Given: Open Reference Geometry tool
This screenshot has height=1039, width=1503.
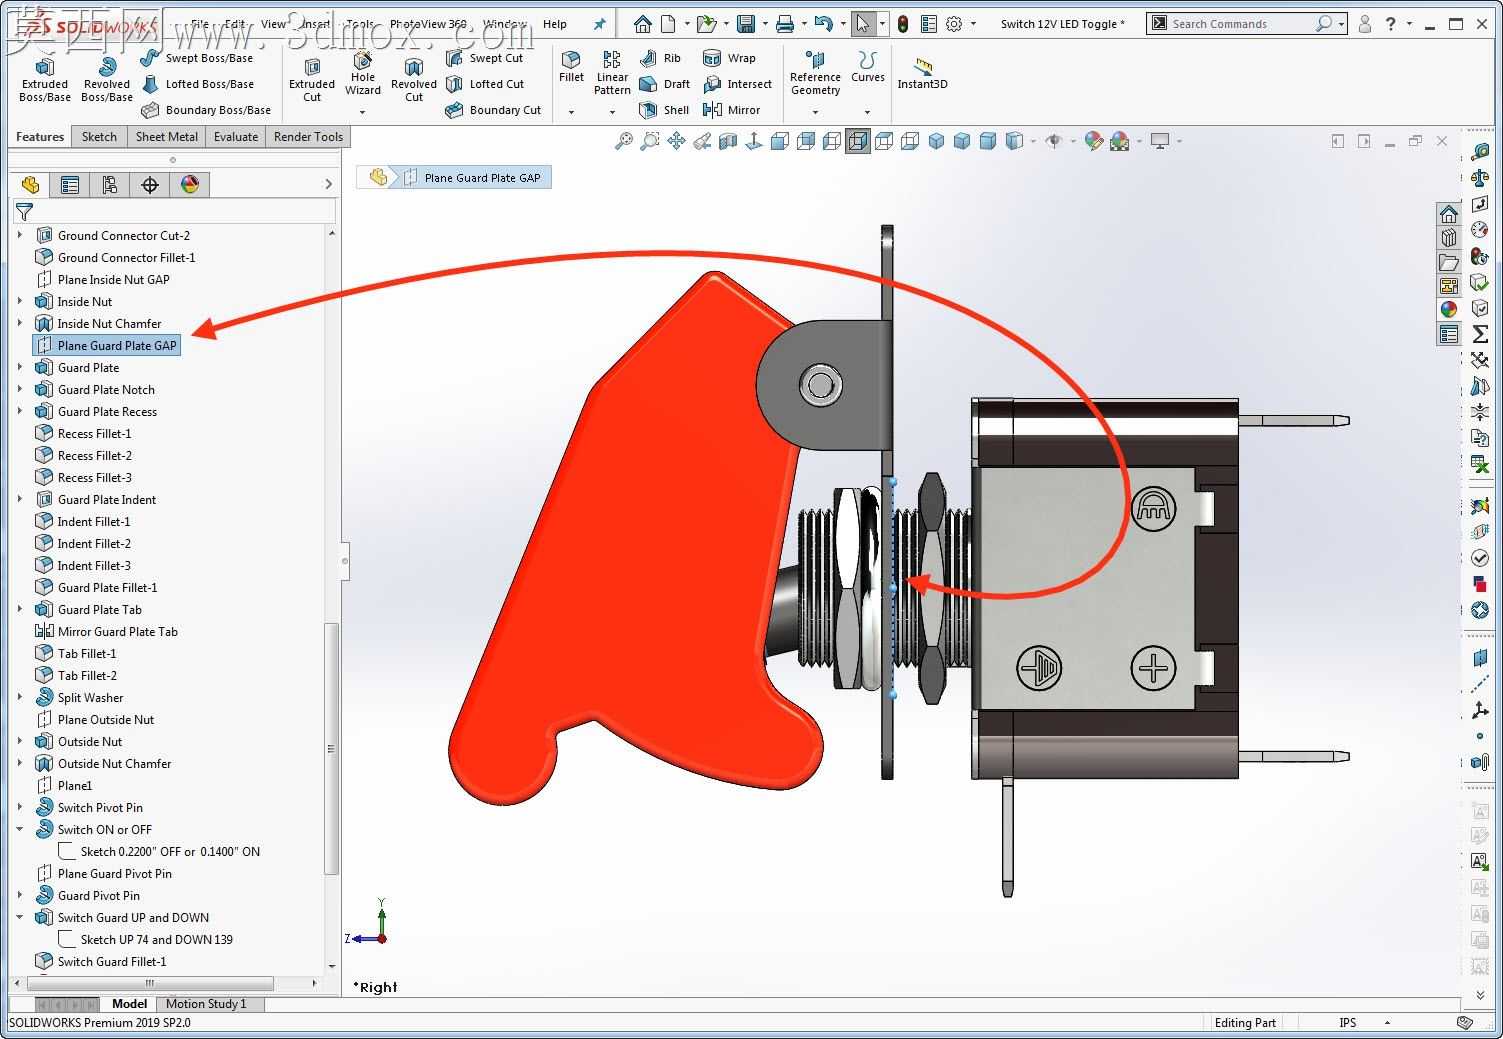Looking at the screenshot, I should pyautogui.click(x=815, y=74).
